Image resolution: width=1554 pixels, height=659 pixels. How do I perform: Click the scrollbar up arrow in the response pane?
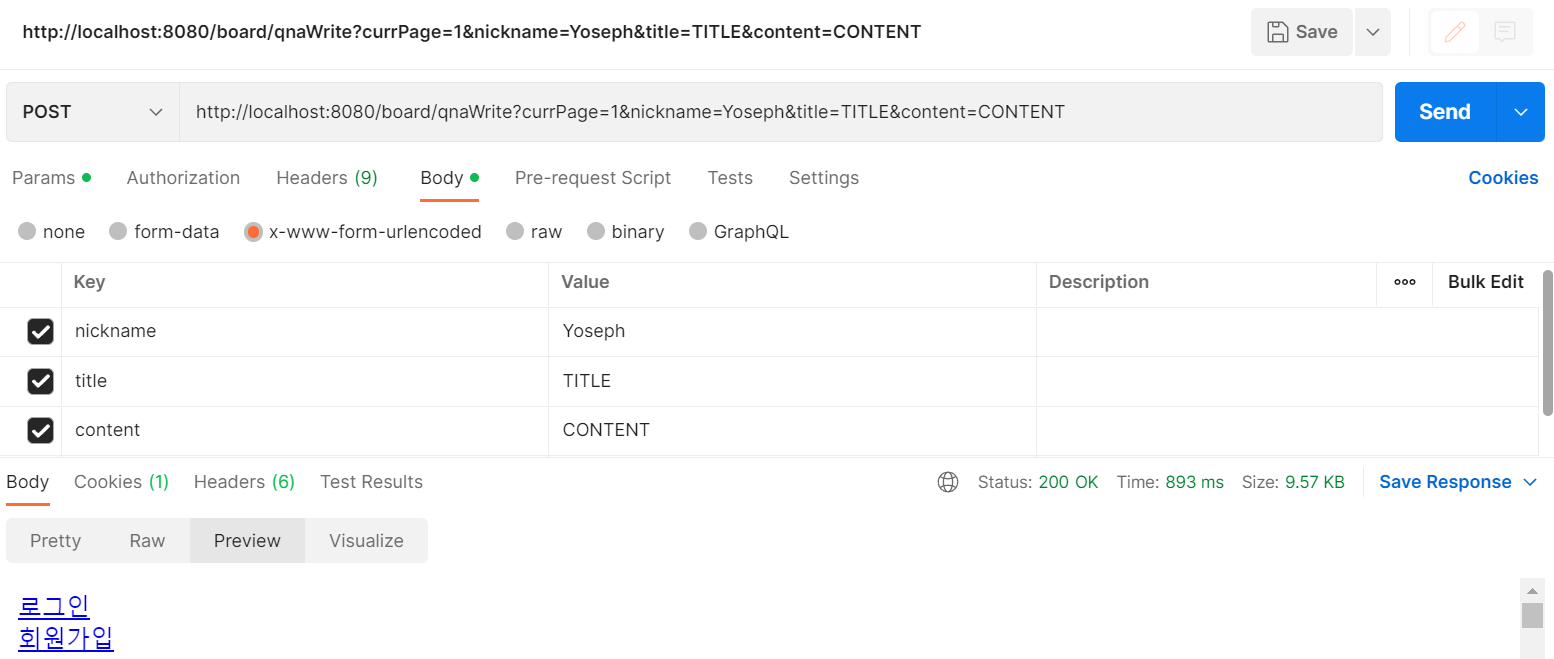1533,589
